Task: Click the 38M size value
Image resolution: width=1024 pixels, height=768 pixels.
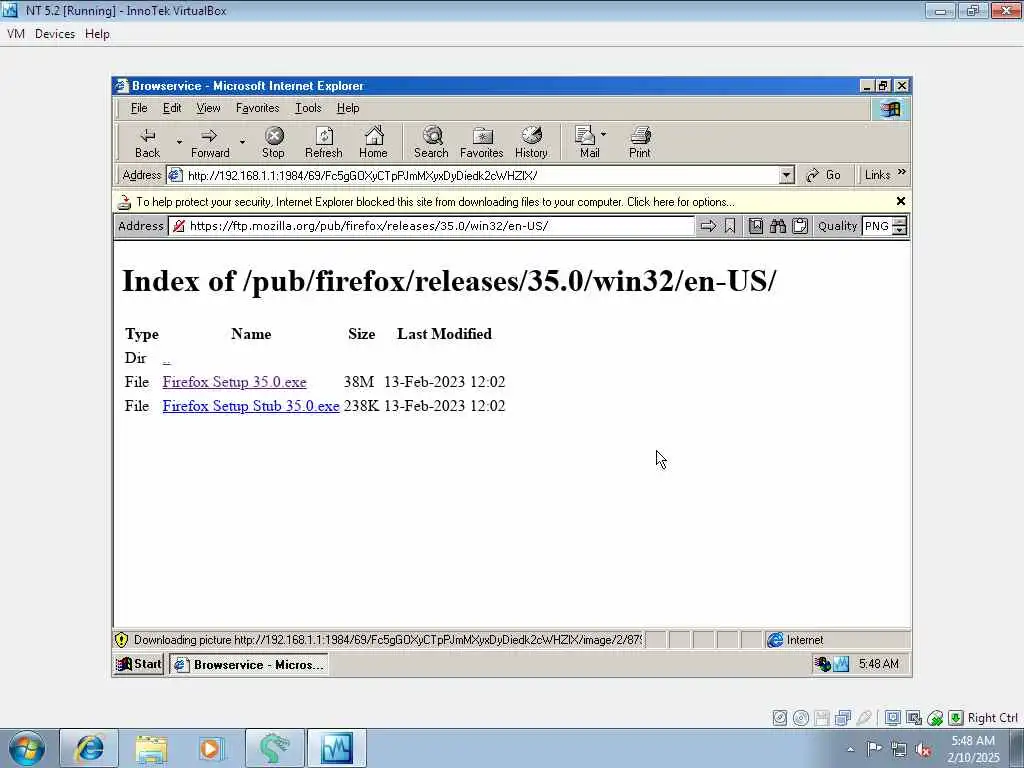Action: point(359,382)
